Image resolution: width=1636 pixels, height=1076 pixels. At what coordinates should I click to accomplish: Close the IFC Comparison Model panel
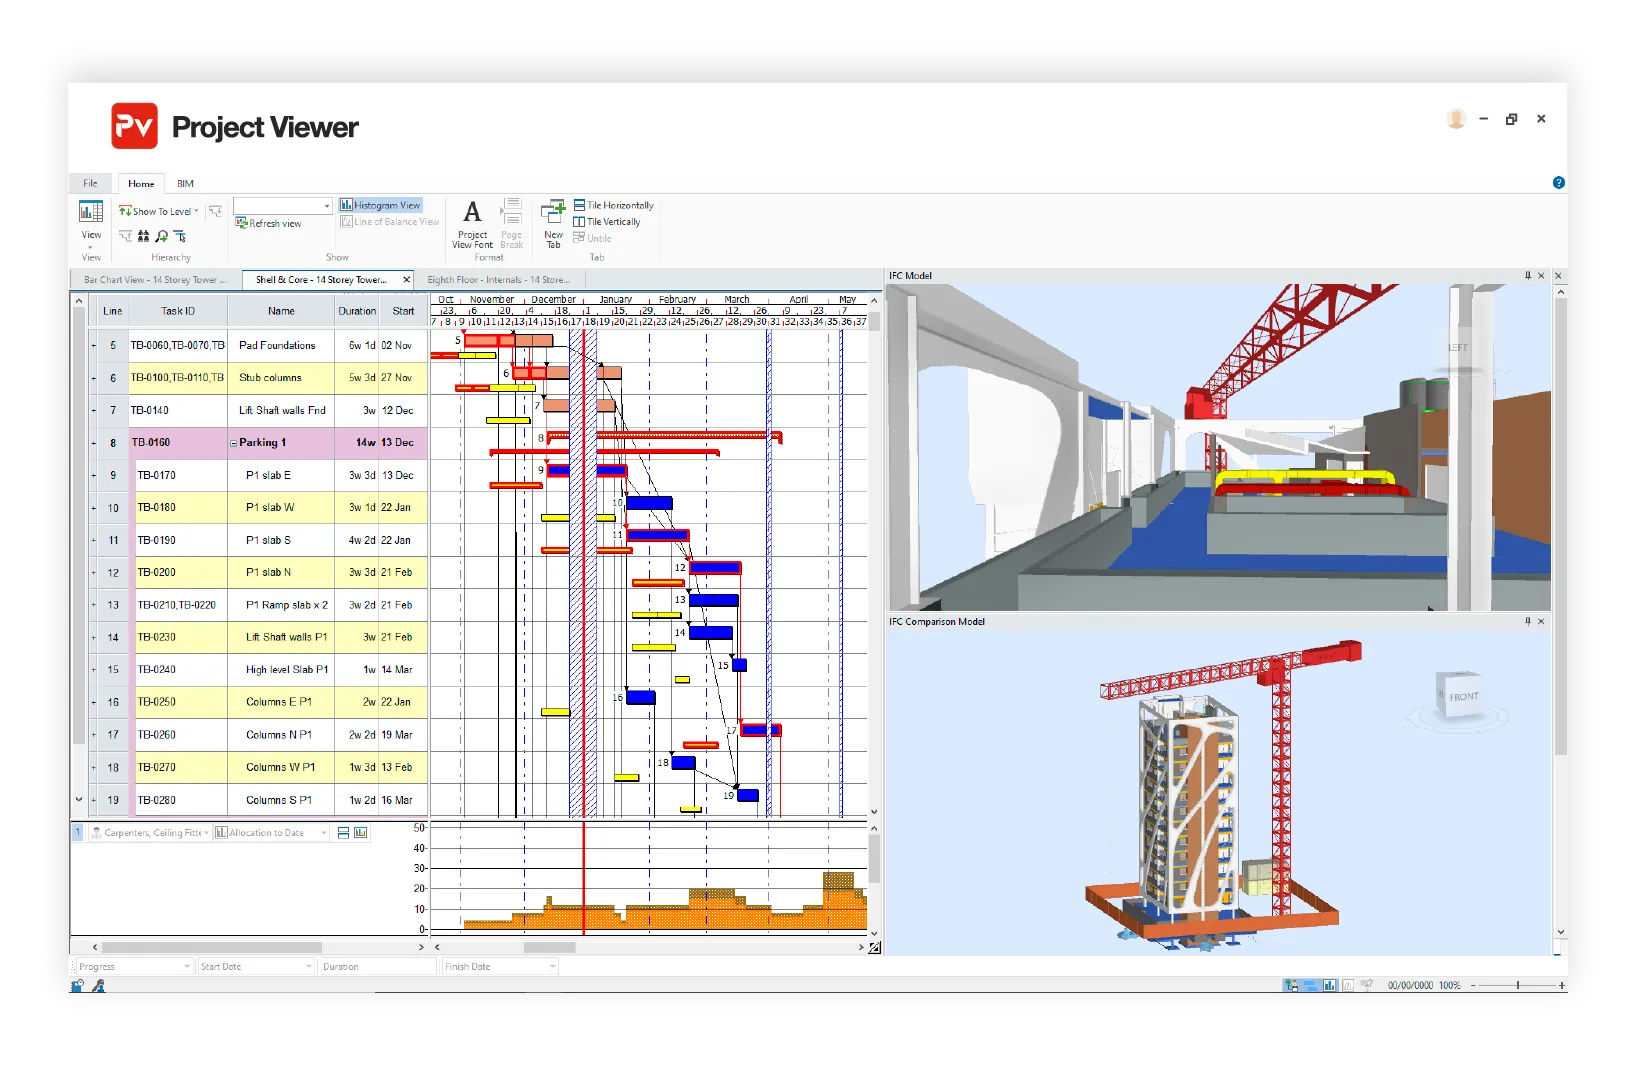click(1541, 621)
